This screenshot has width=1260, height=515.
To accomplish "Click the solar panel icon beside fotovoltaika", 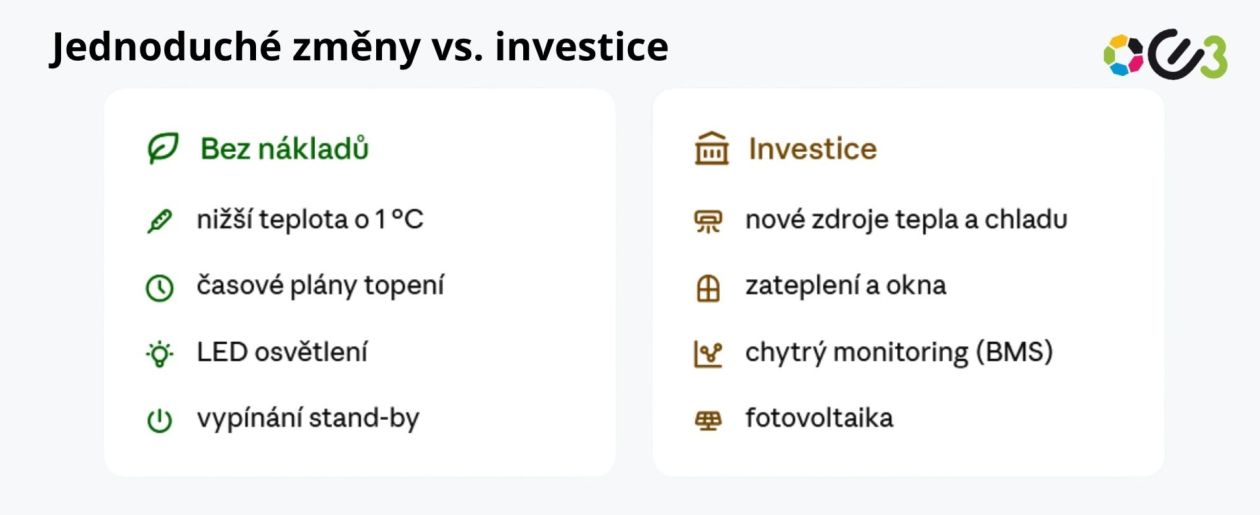I will tap(708, 421).
